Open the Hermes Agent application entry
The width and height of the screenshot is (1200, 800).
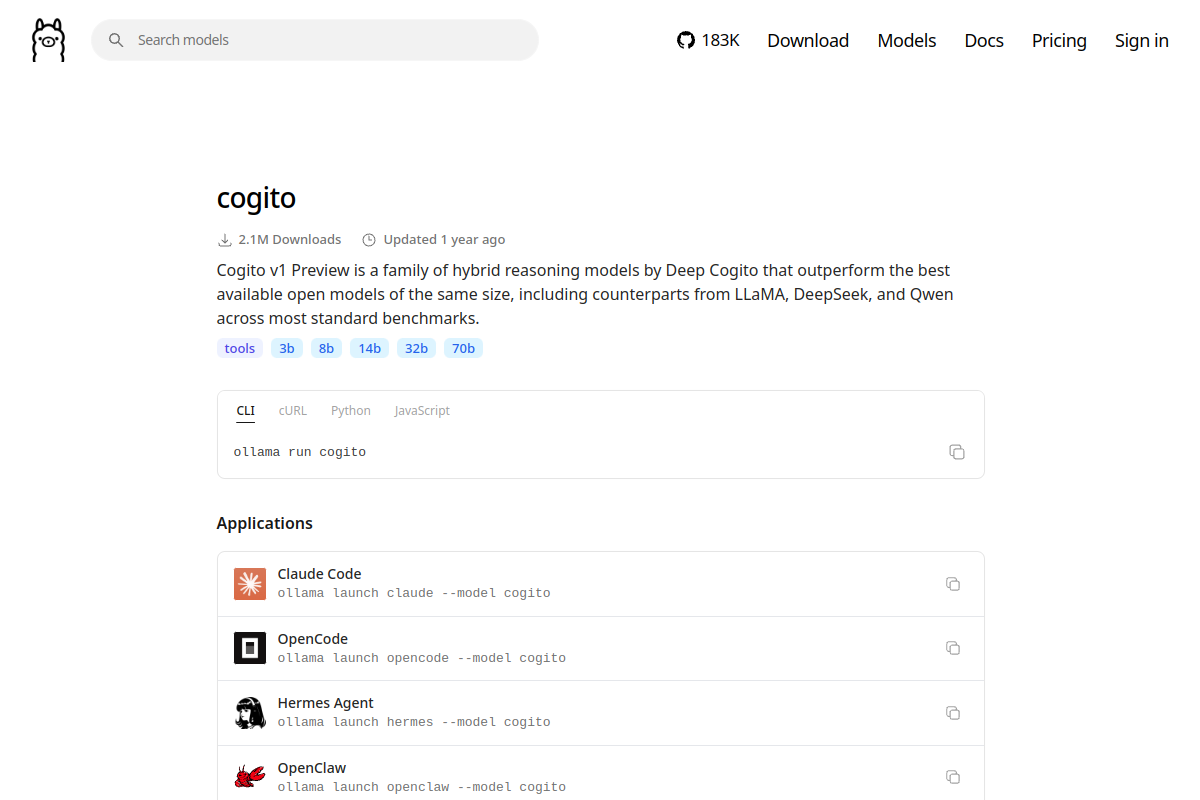tap(600, 713)
